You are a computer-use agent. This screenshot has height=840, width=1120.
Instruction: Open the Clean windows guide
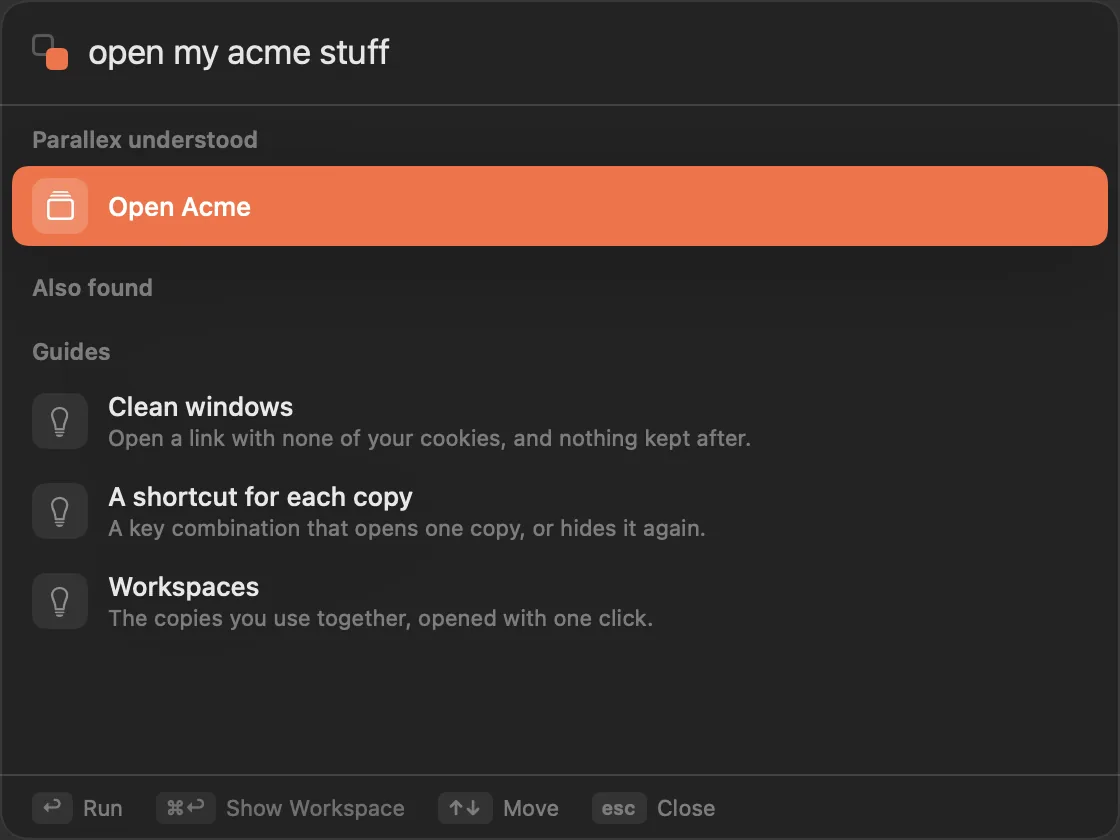point(560,421)
